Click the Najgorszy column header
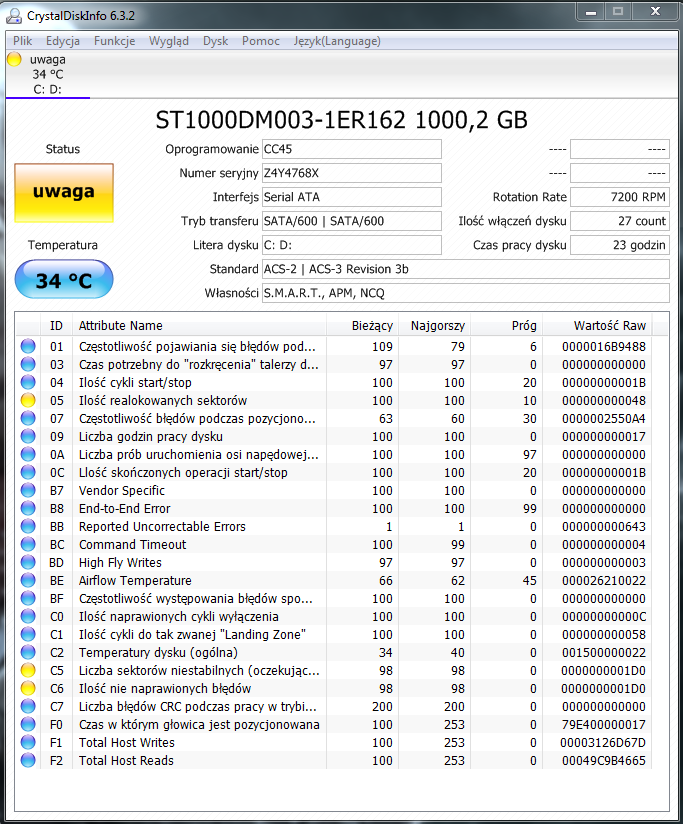The width and height of the screenshot is (683, 827). (x=435, y=325)
